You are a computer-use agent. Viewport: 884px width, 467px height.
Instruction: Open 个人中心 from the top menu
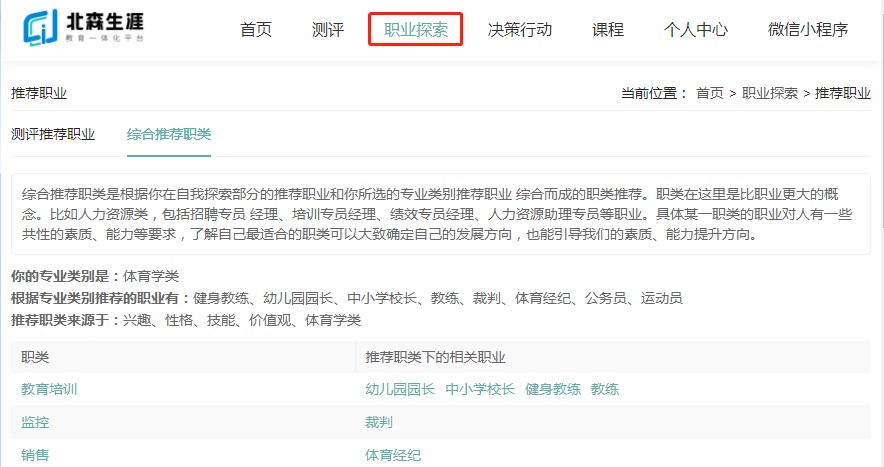point(696,29)
